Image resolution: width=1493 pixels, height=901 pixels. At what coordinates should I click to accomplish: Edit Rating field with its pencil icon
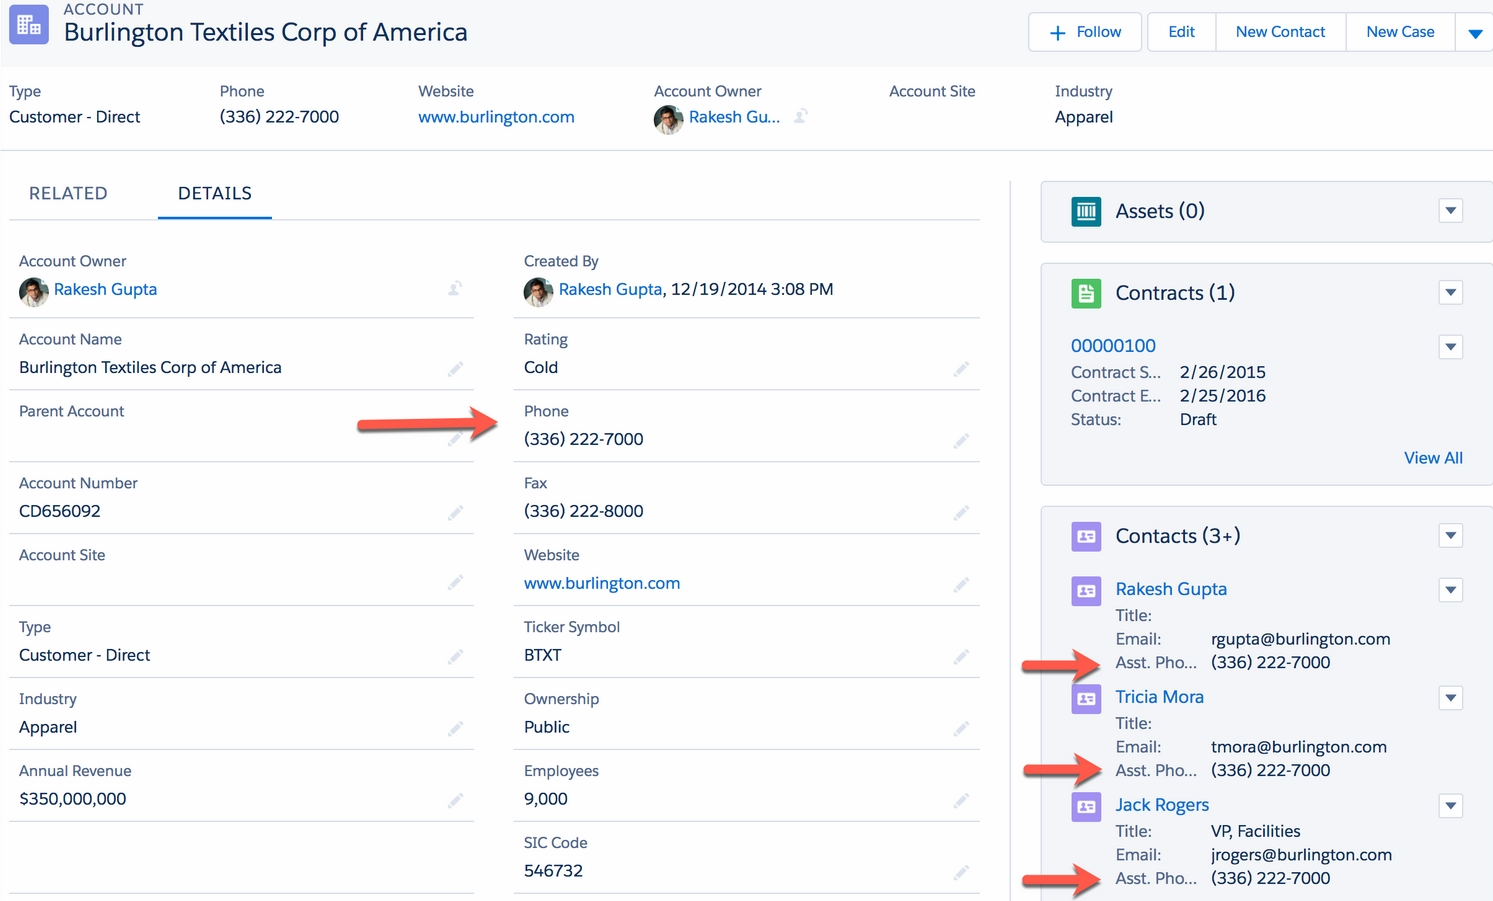tap(961, 369)
